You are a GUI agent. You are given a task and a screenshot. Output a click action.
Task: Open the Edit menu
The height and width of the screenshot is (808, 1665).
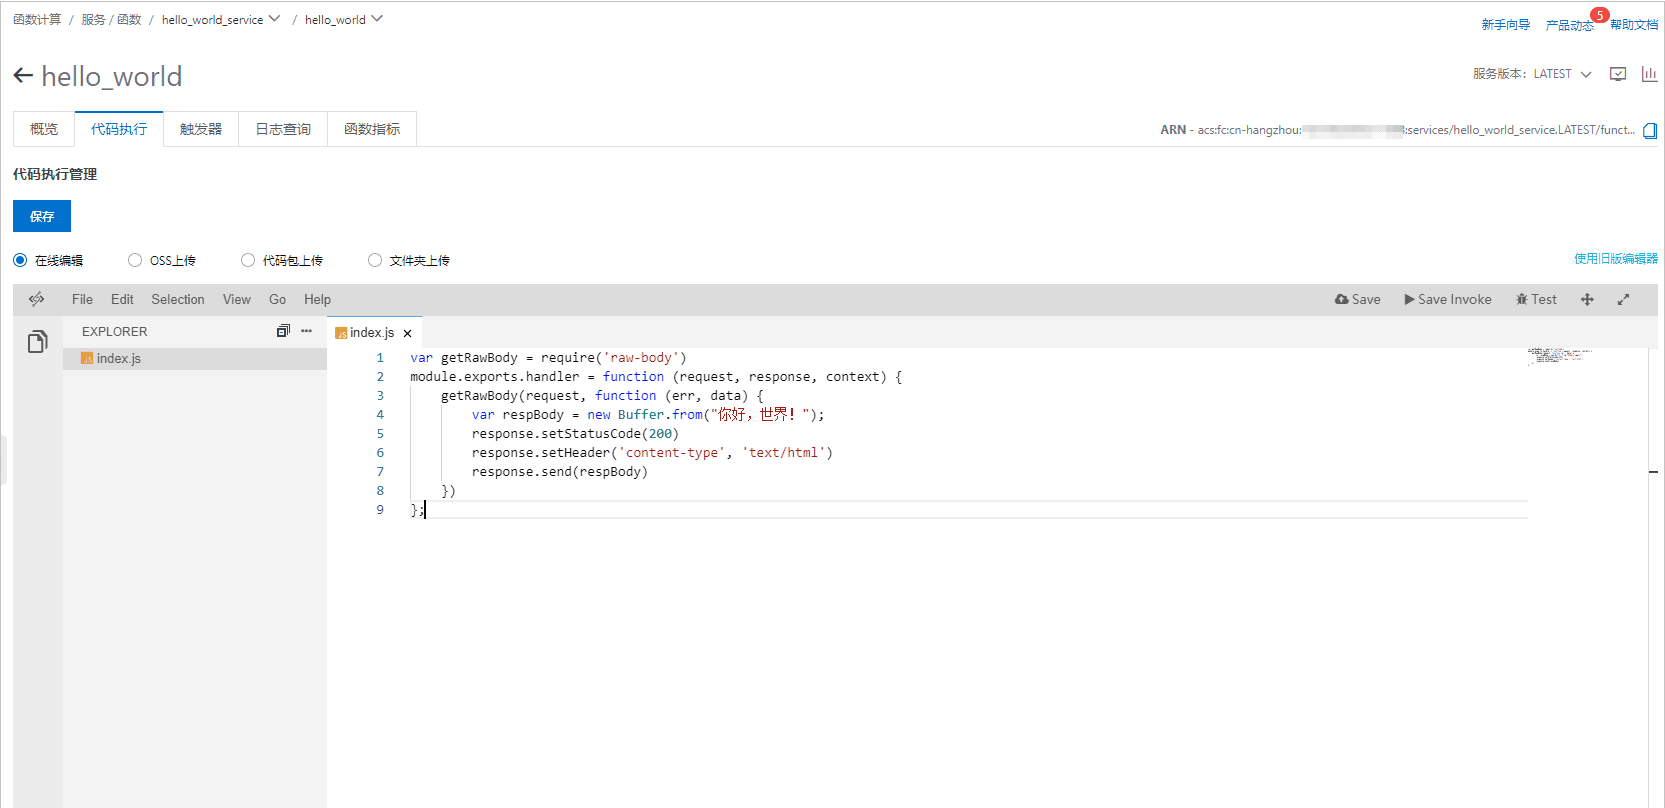pyautogui.click(x=122, y=299)
